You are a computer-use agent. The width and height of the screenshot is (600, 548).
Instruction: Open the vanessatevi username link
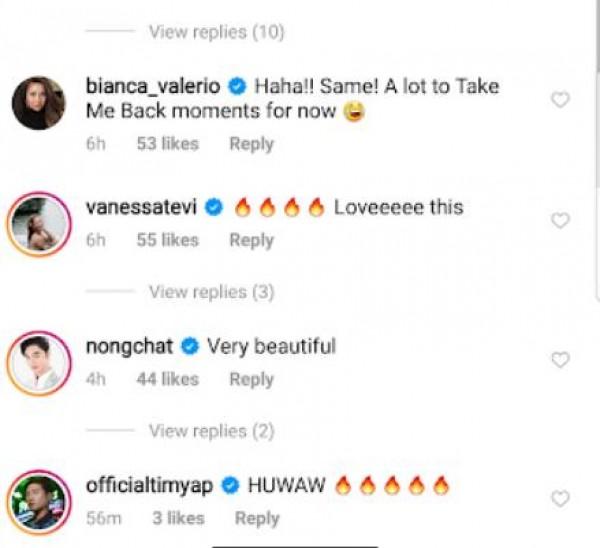144,207
